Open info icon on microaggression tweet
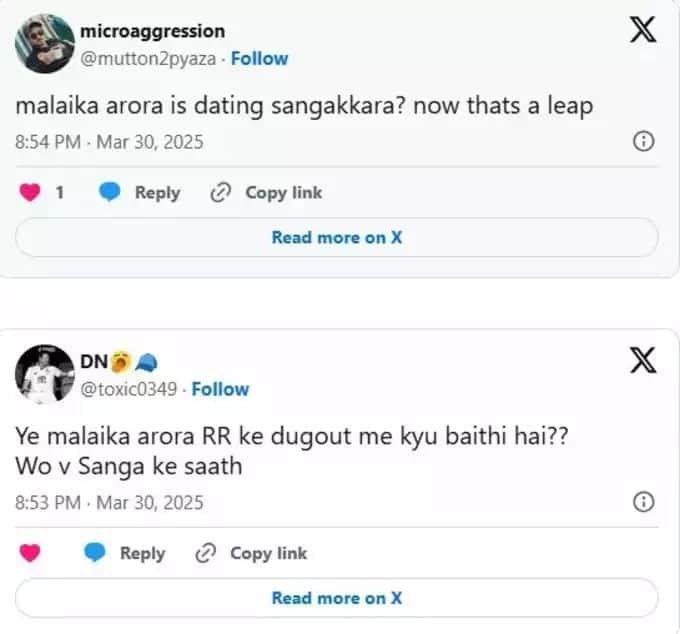The image size is (680, 634). pyautogui.click(x=645, y=142)
